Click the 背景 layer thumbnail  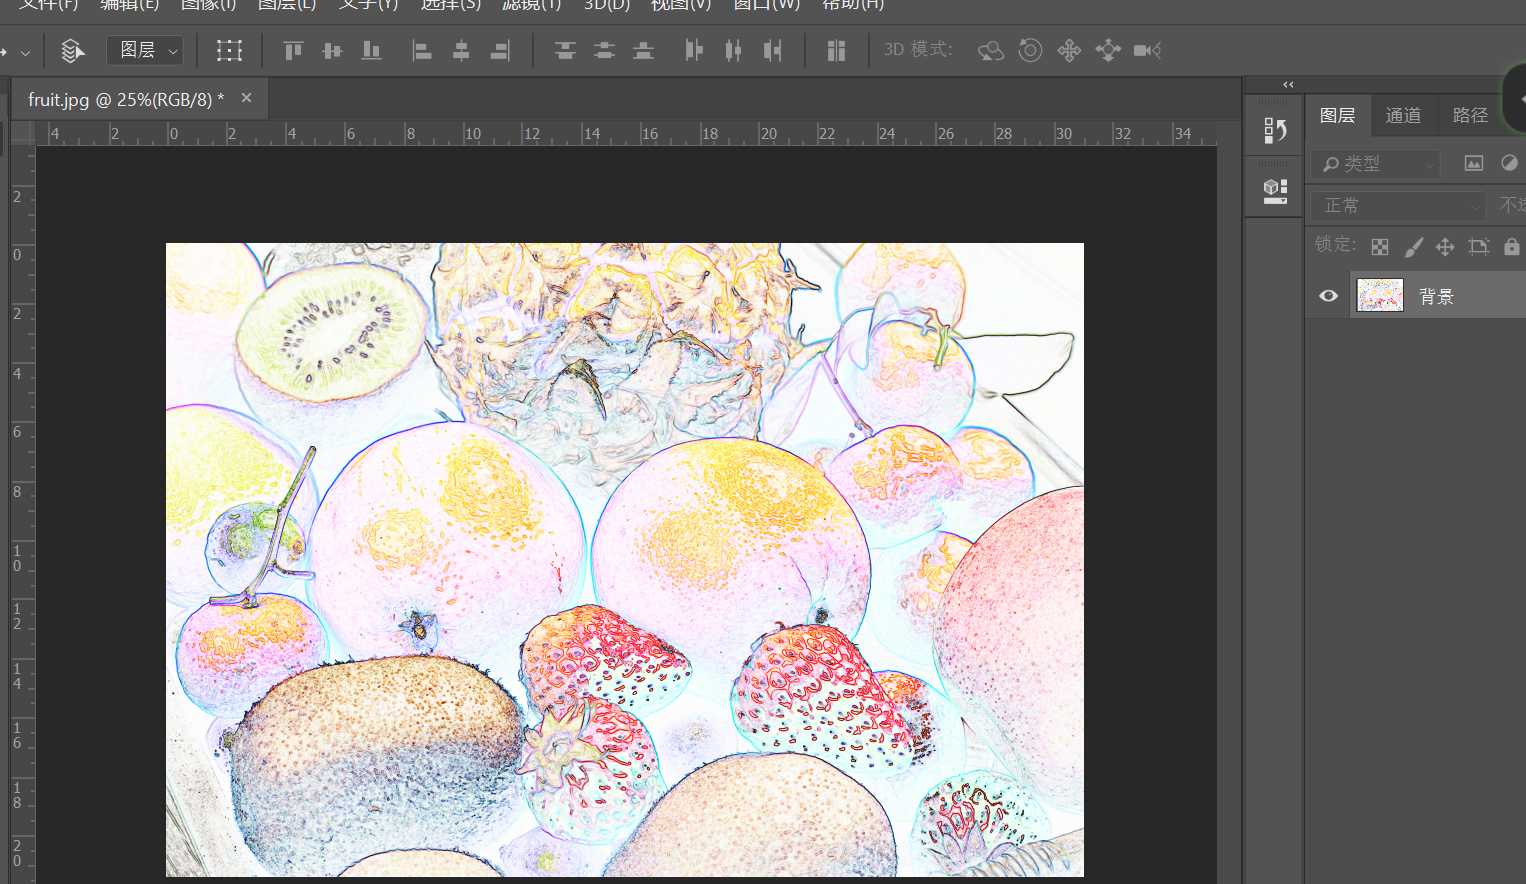pos(1380,295)
